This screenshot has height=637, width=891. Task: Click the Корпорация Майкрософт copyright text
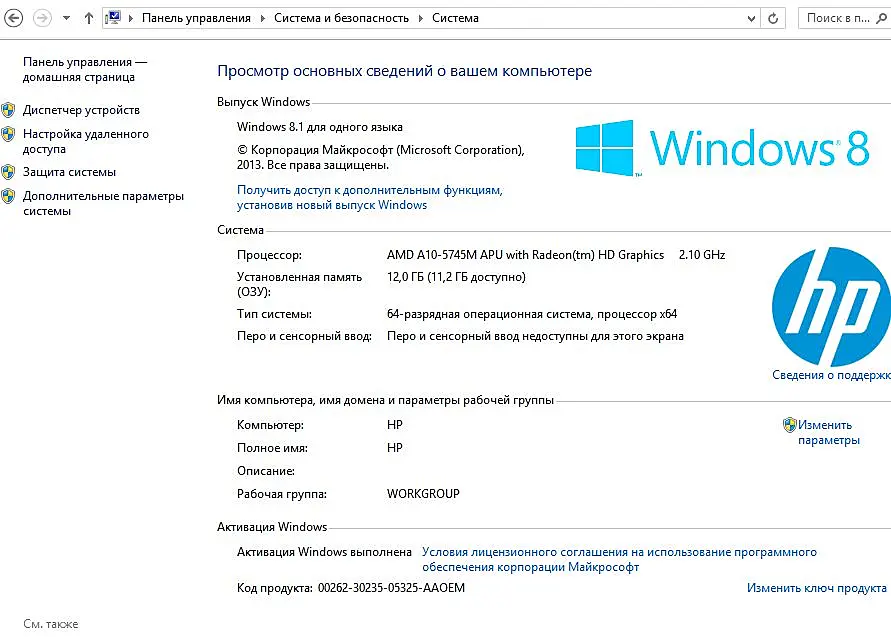pos(381,157)
